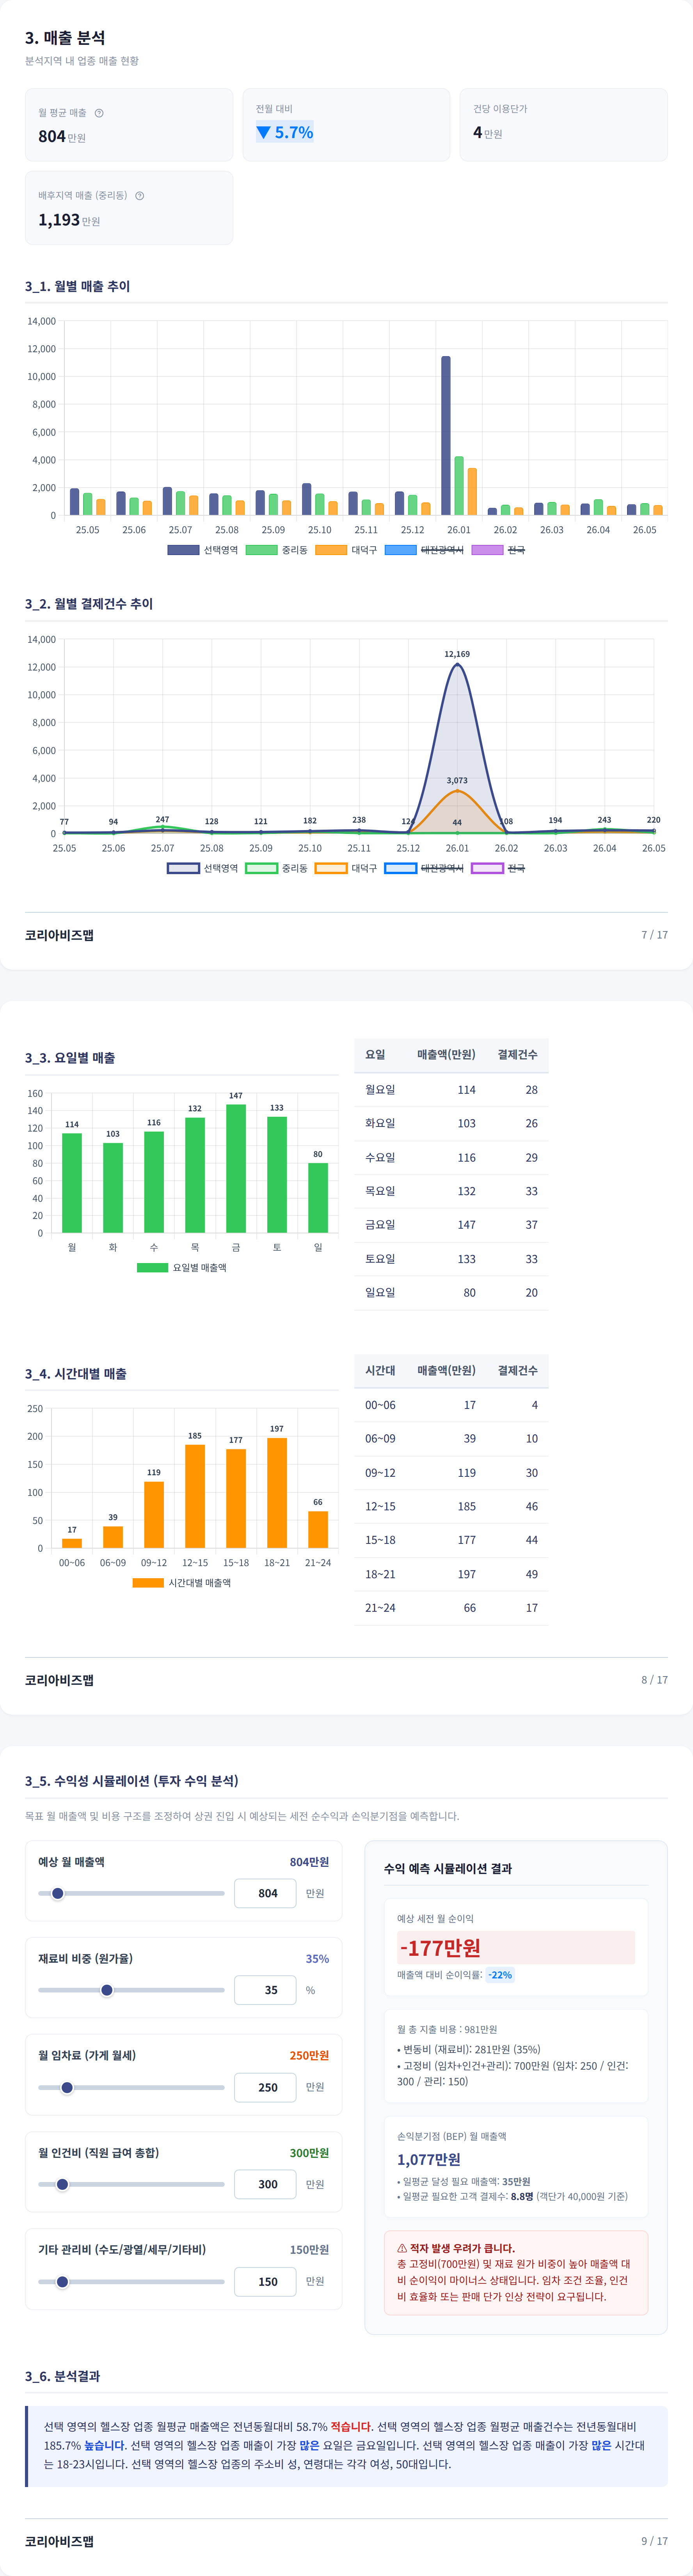This screenshot has width=693, height=2576.
Task: Toggle 중리동 legend in 월별 결제건수 추이 chart
Action: 277,868
